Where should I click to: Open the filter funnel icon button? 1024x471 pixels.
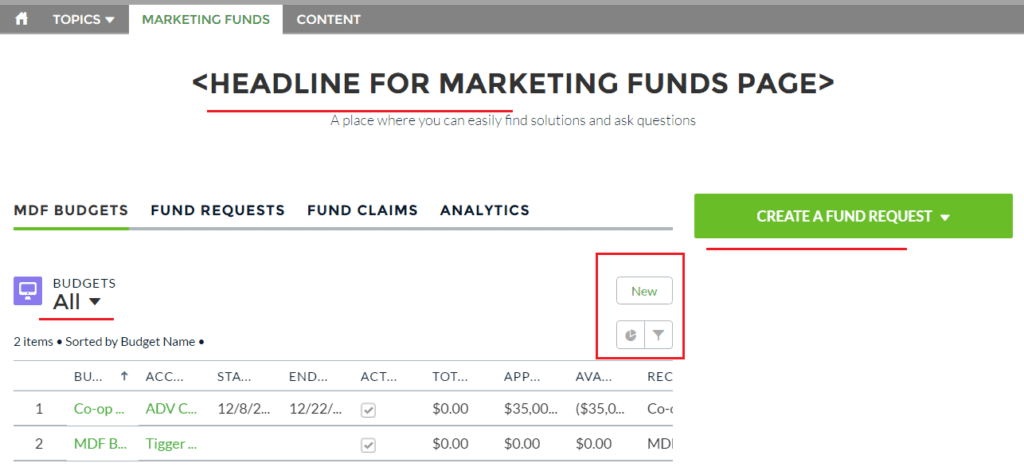coord(658,335)
